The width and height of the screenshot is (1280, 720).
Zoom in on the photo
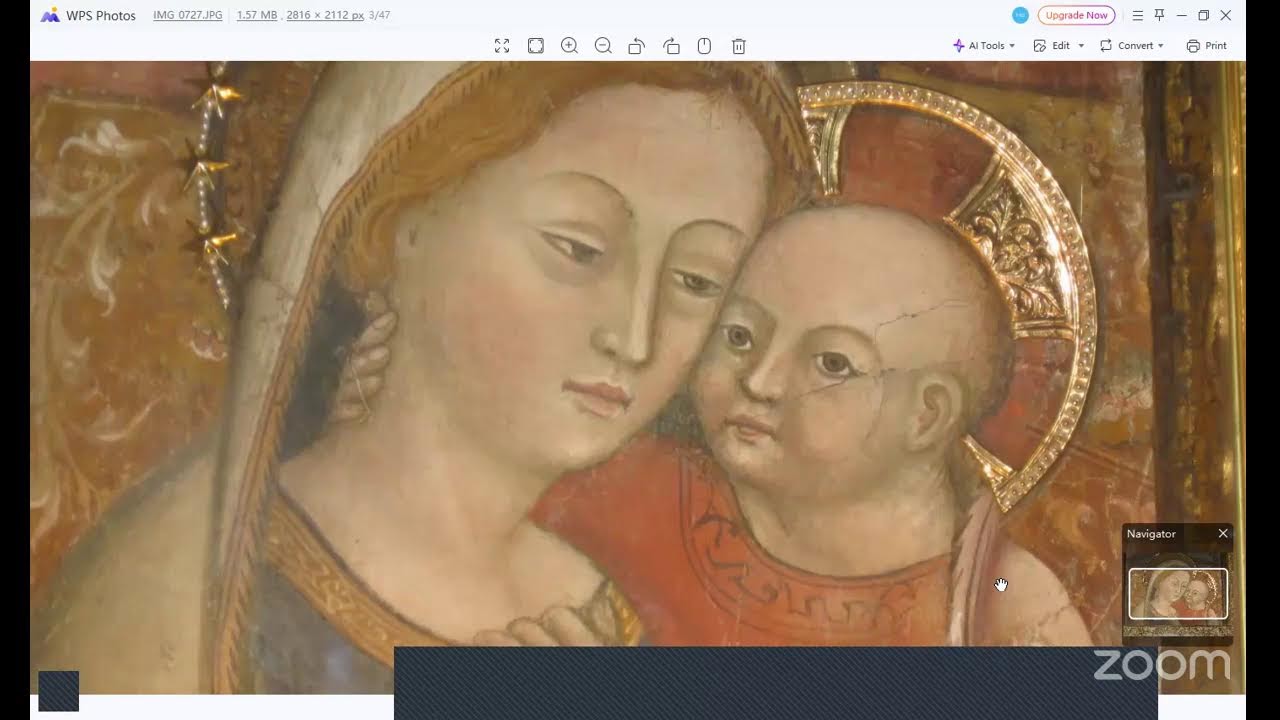pos(570,46)
